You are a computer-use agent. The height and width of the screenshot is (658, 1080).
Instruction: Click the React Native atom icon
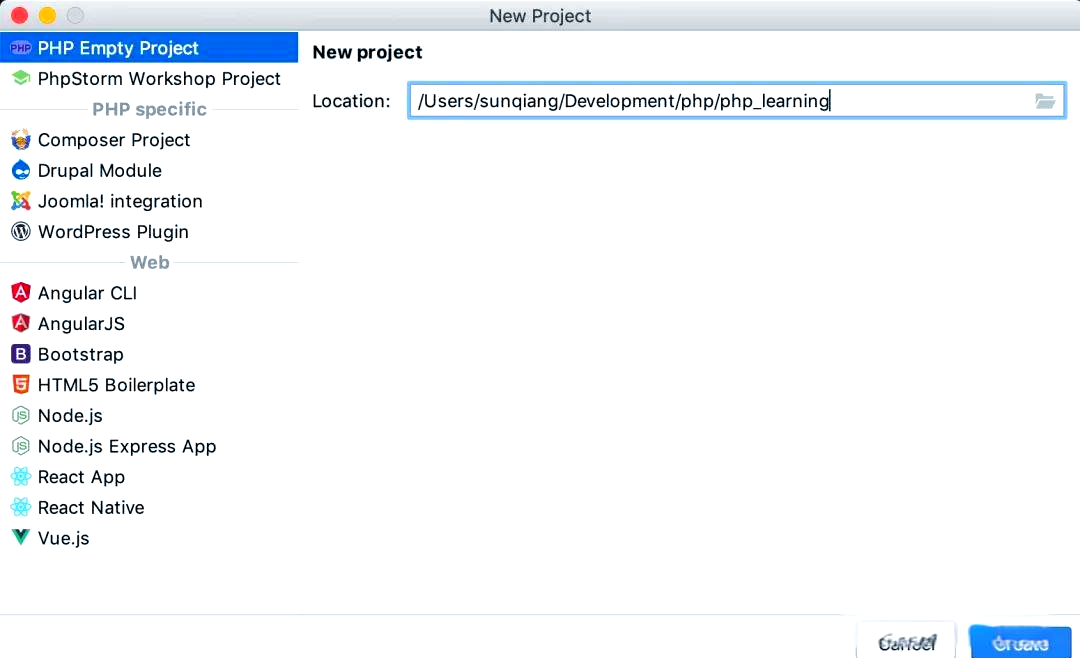(21, 507)
